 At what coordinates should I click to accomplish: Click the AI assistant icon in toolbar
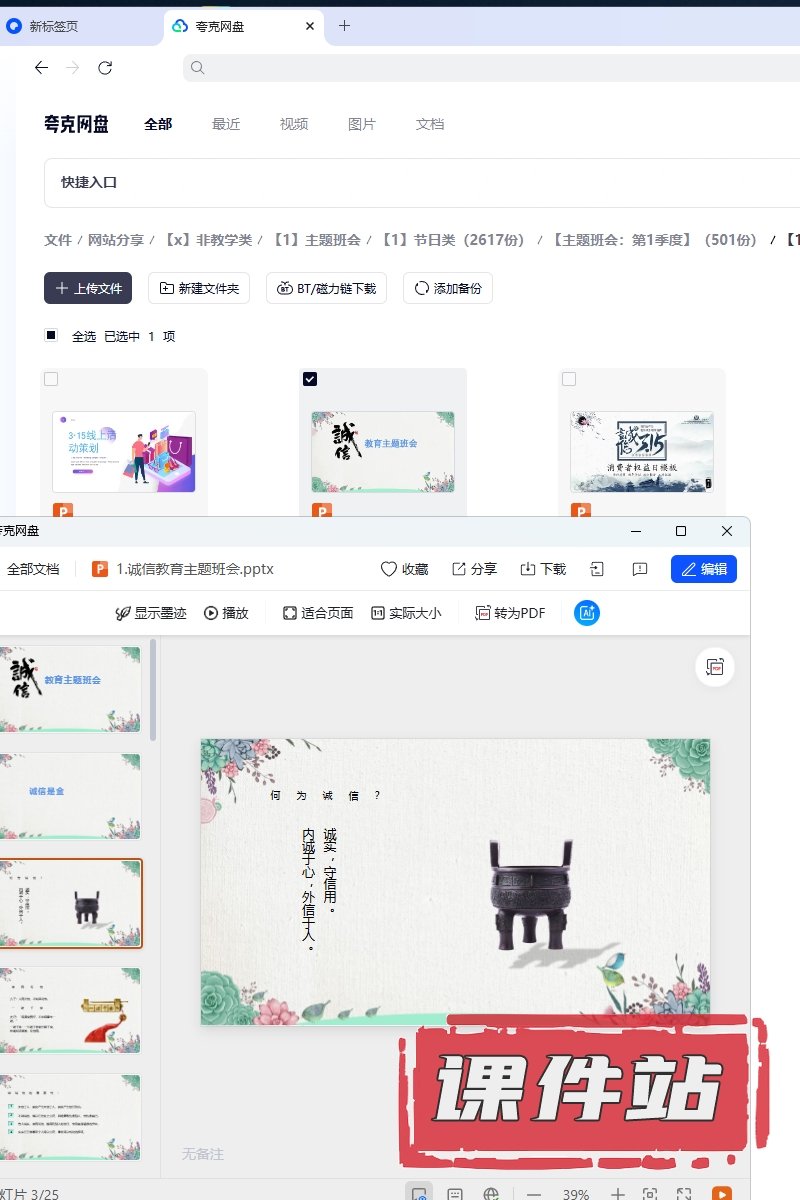[x=587, y=613]
